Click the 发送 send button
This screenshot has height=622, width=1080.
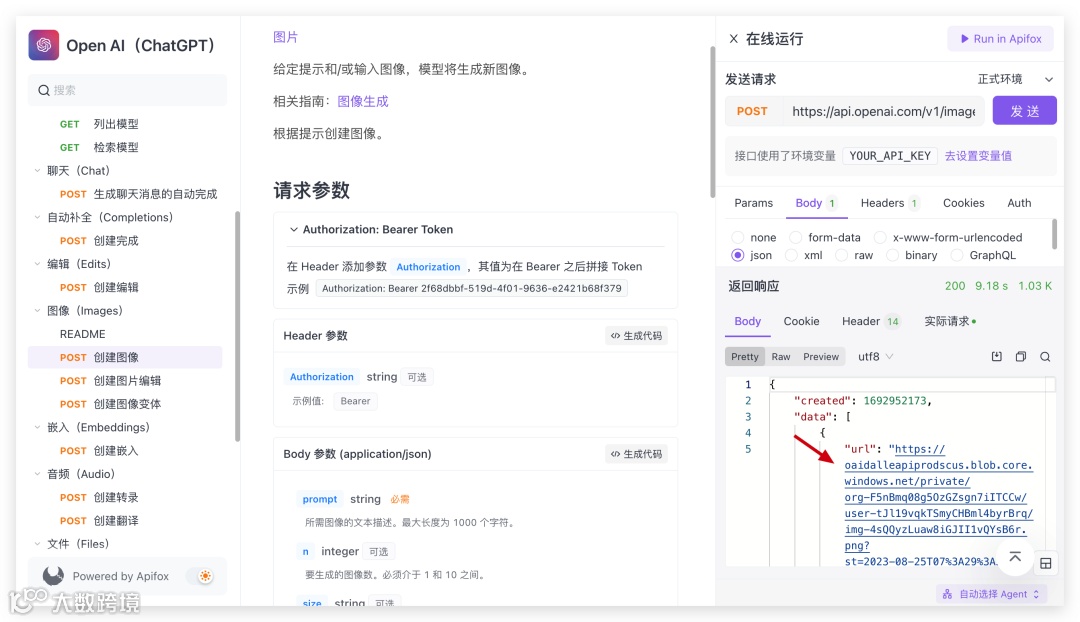1024,111
